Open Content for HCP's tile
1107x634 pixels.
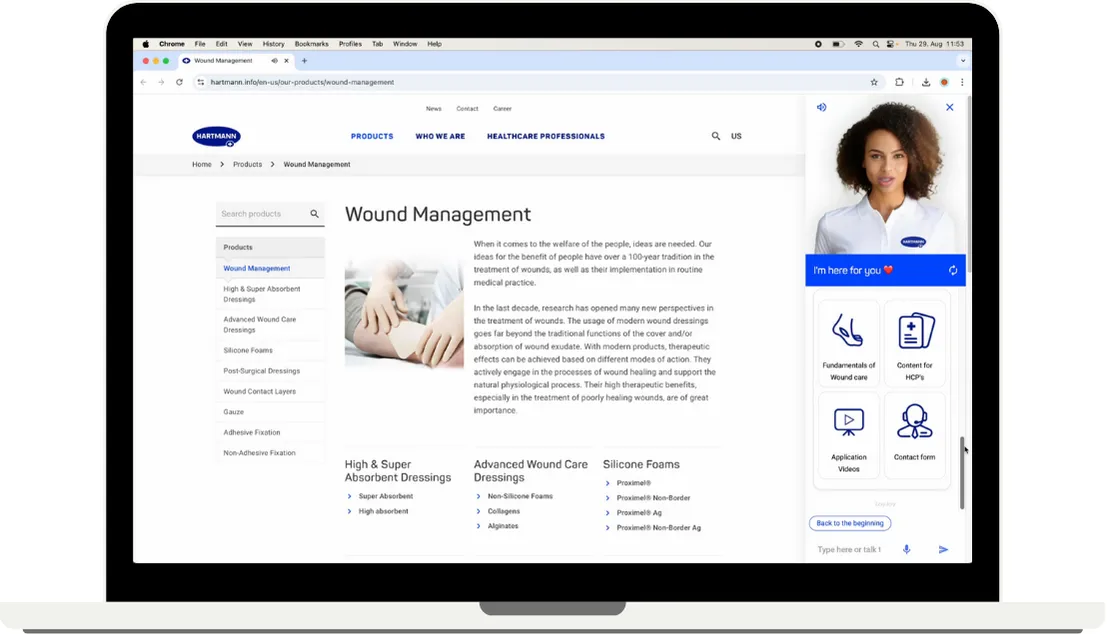tap(914, 344)
